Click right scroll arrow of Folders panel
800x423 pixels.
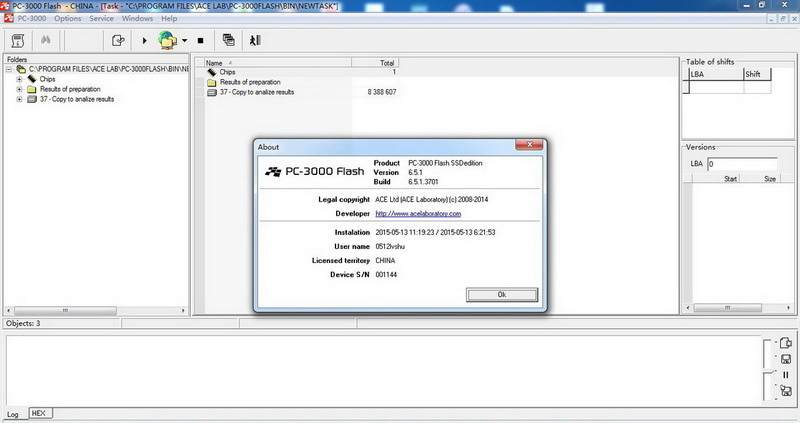[183, 310]
